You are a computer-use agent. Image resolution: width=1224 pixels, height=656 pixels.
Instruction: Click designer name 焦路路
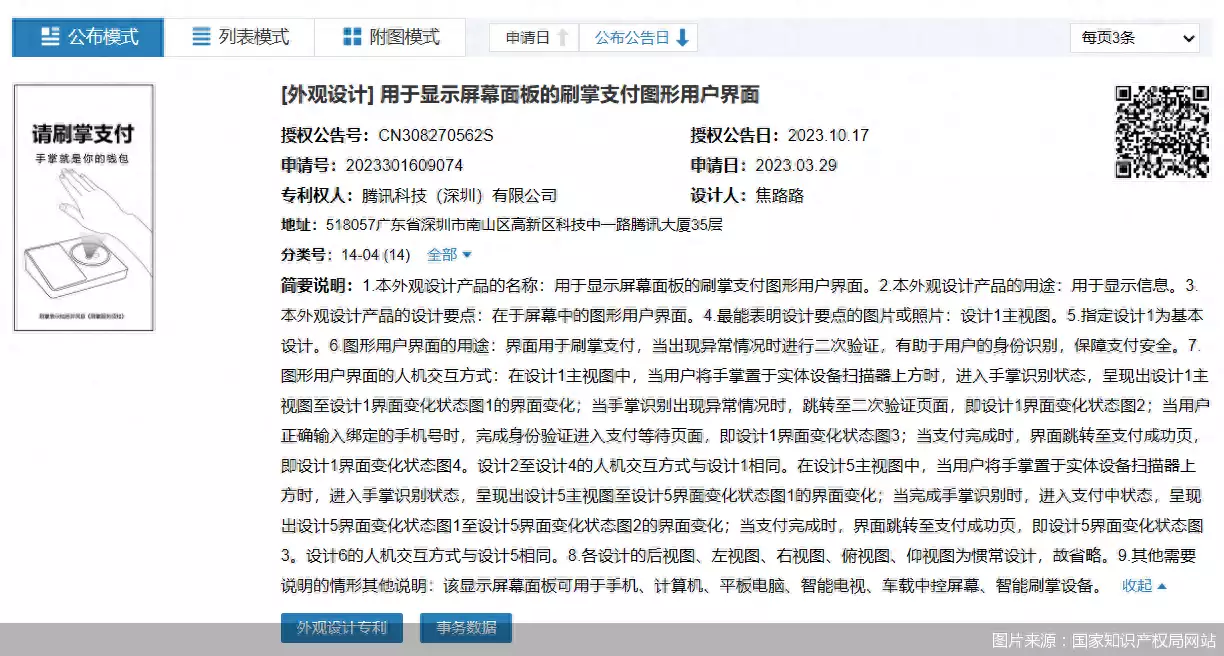click(x=780, y=195)
